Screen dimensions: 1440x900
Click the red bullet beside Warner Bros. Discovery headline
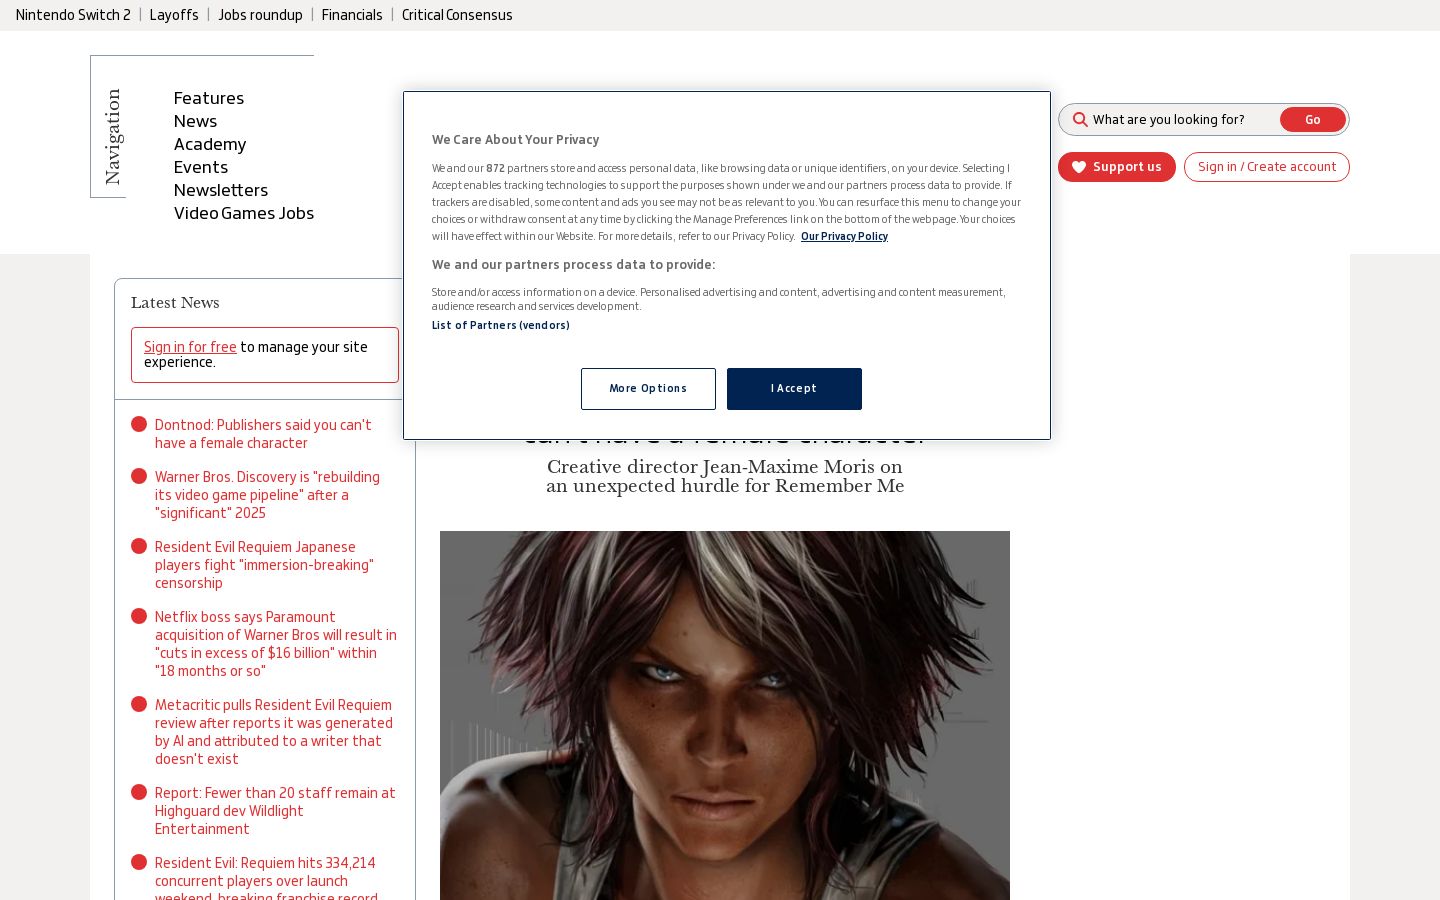[x=139, y=476]
